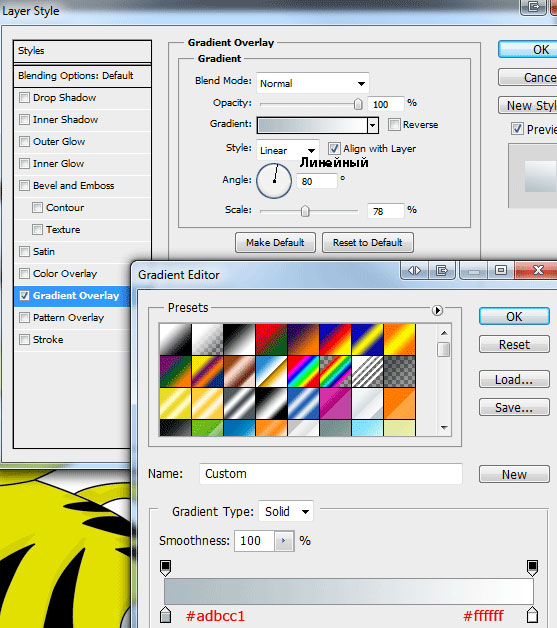Click the Opacity slider handle
557x628 pixels.
(x=358, y=104)
